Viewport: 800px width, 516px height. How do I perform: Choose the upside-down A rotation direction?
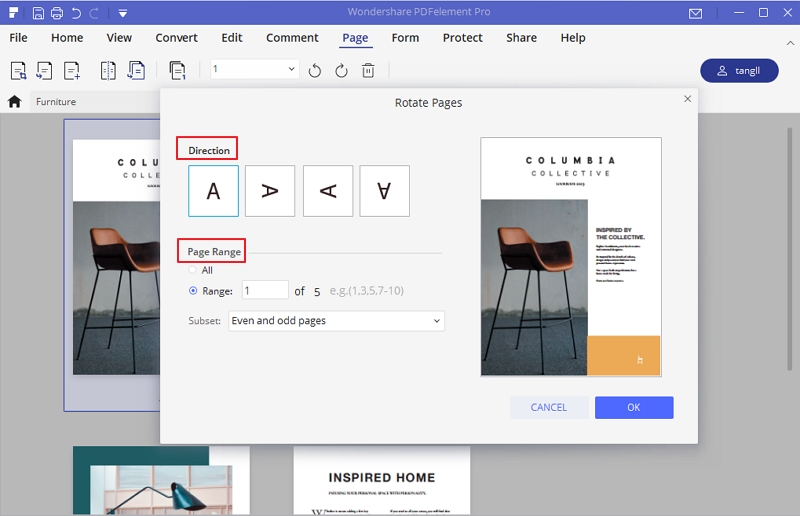point(385,191)
